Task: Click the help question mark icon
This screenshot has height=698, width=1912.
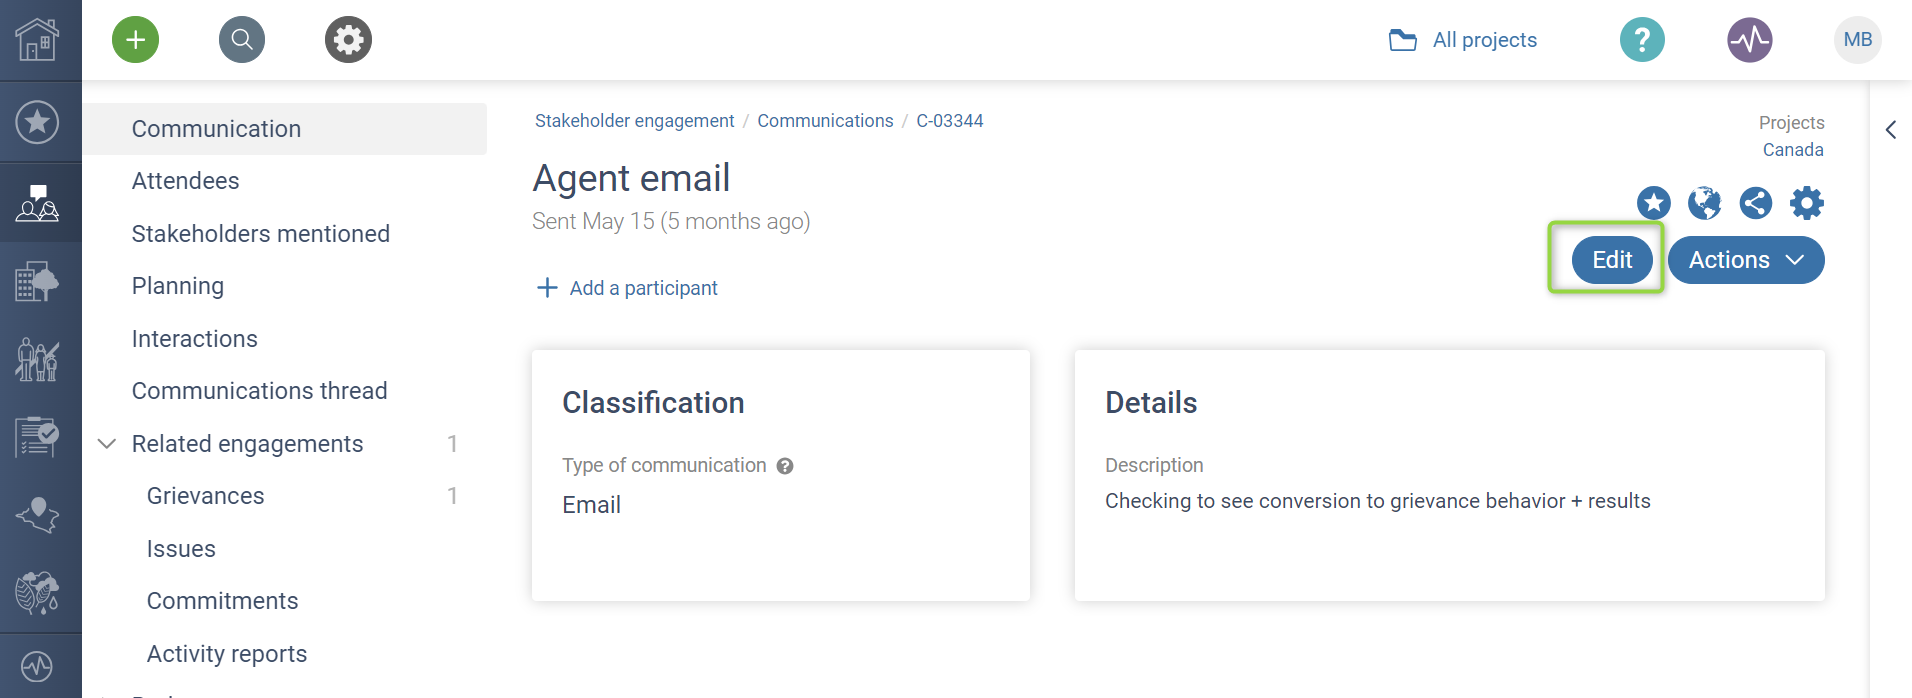Action: [1642, 40]
